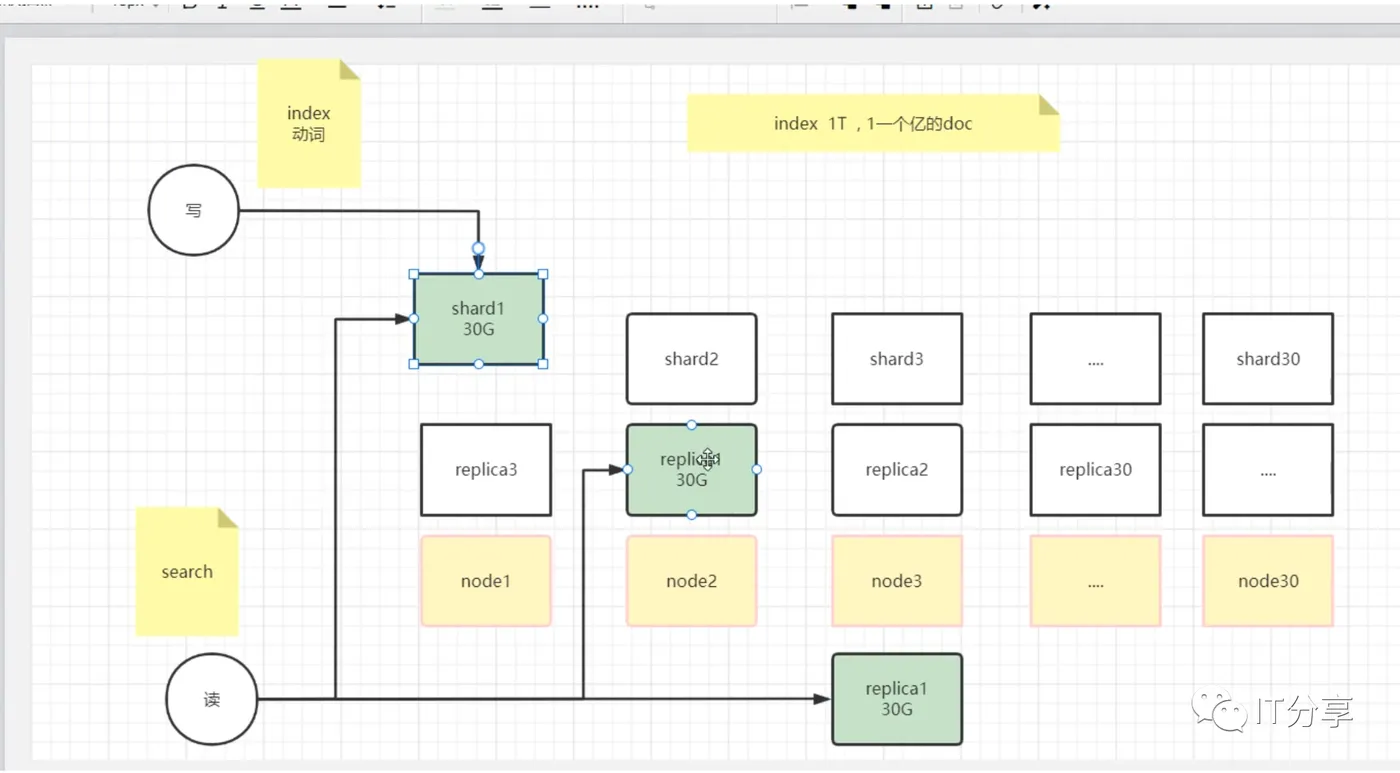Viewport: 1400px width, 773px height.
Task: Select the 写 circle shape
Action: coord(194,211)
